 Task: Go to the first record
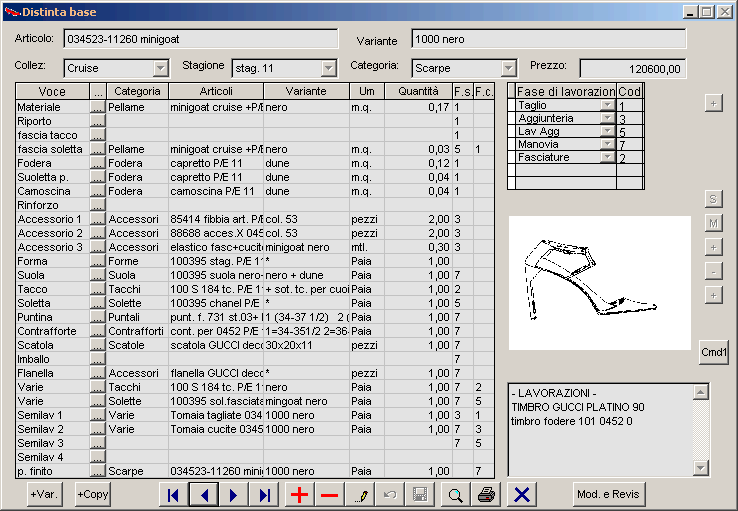point(173,495)
